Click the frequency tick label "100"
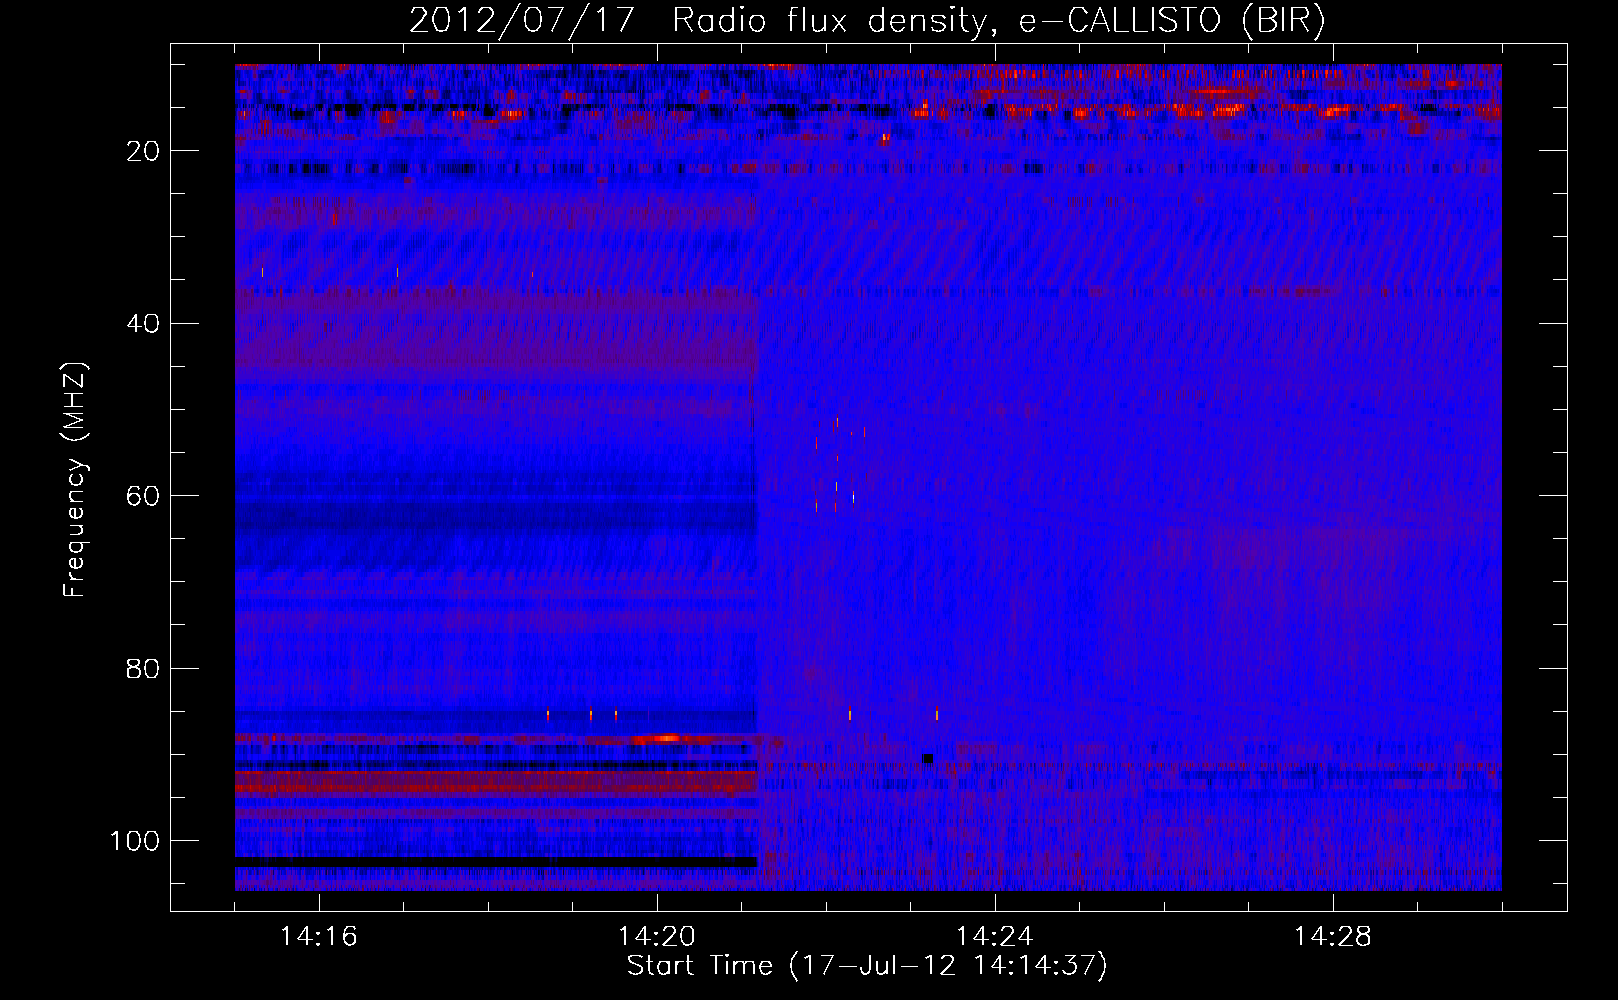The width and height of the screenshot is (1618, 1000). pyautogui.click(x=135, y=841)
